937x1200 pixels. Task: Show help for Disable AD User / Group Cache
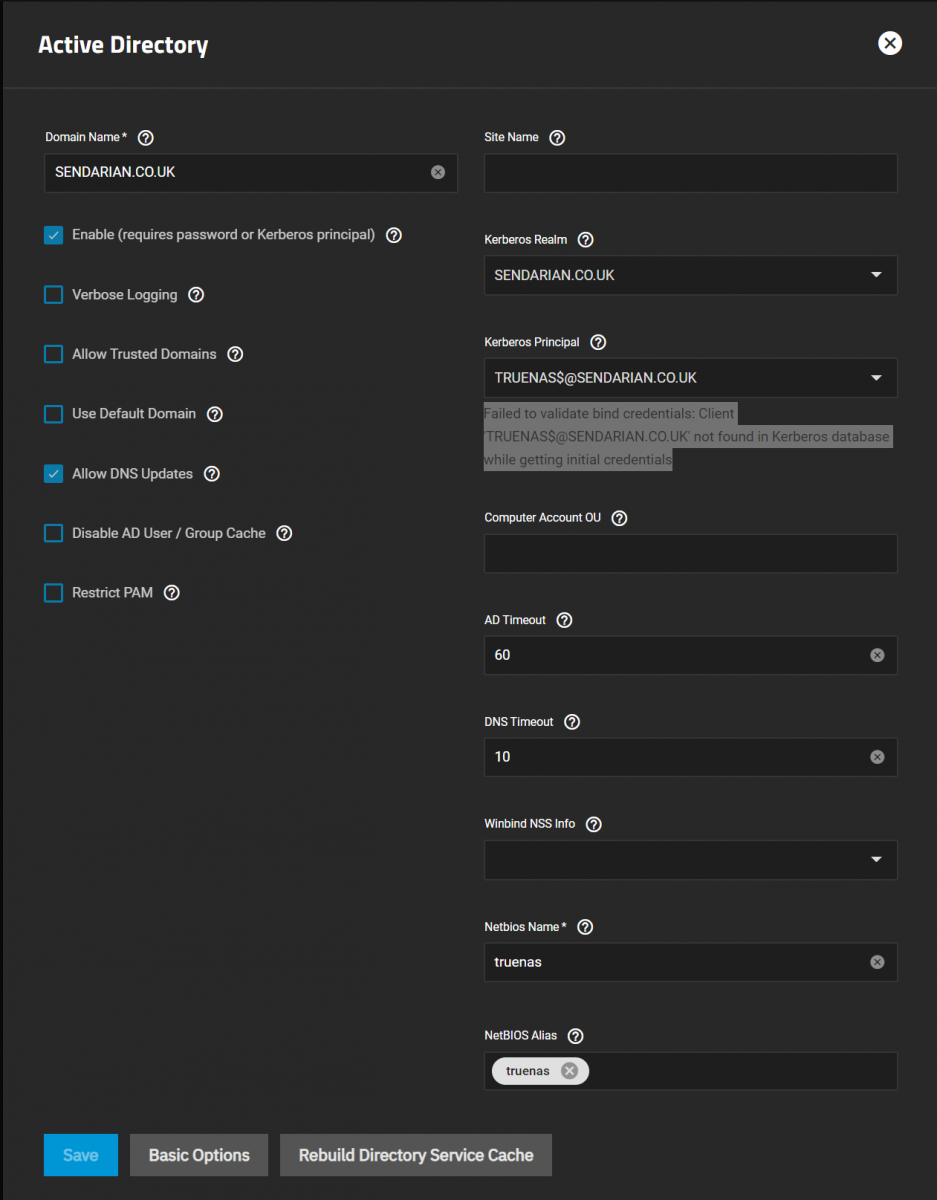point(284,533)
